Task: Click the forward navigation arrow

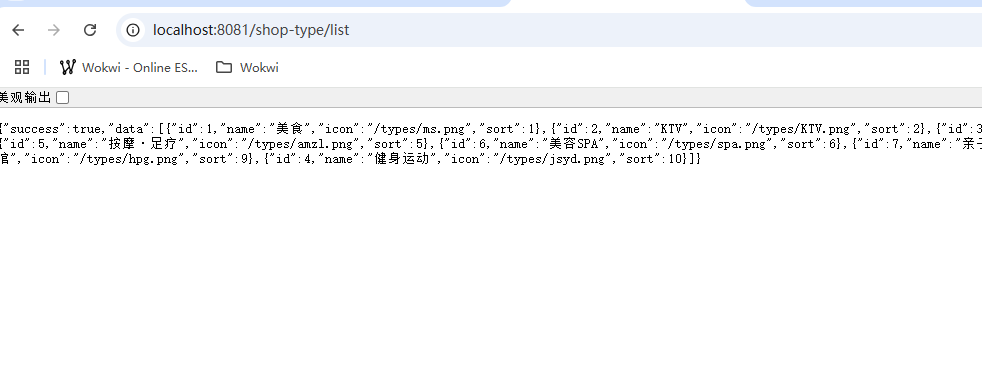Action: click(x=54, y=30)
